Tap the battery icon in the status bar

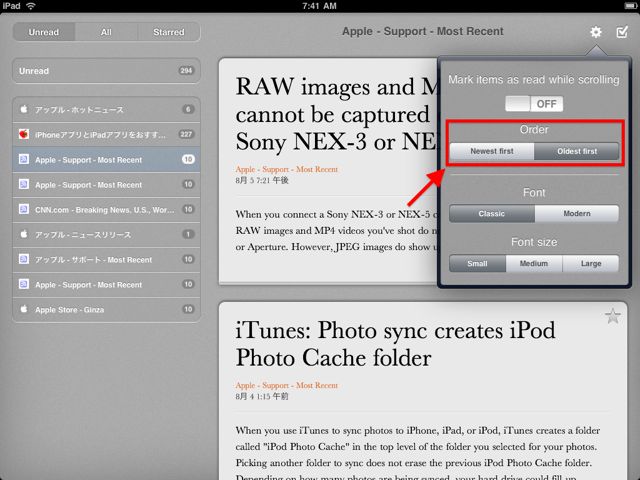[631, 6]
